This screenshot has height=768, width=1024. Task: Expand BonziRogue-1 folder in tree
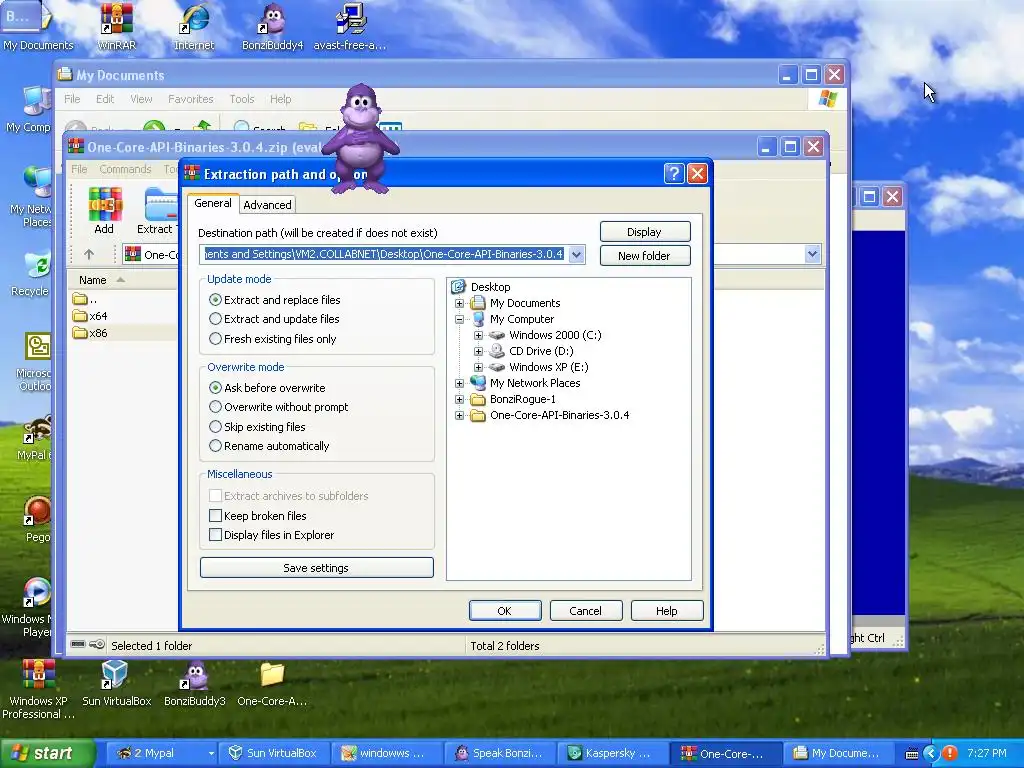(459, 399)
